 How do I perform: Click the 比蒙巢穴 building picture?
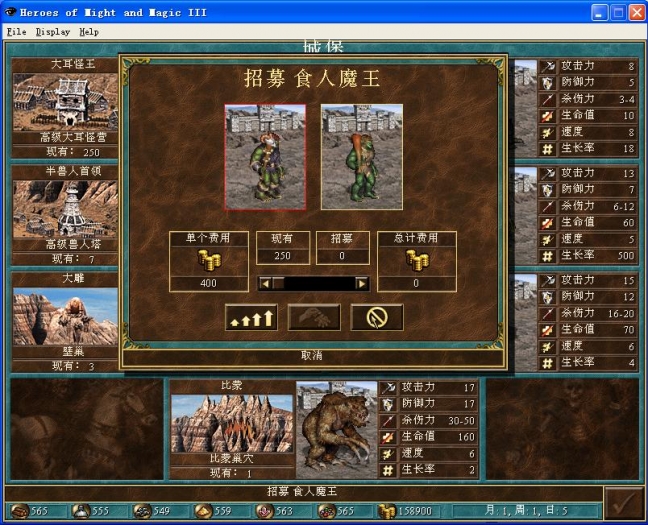coord(232,424)
